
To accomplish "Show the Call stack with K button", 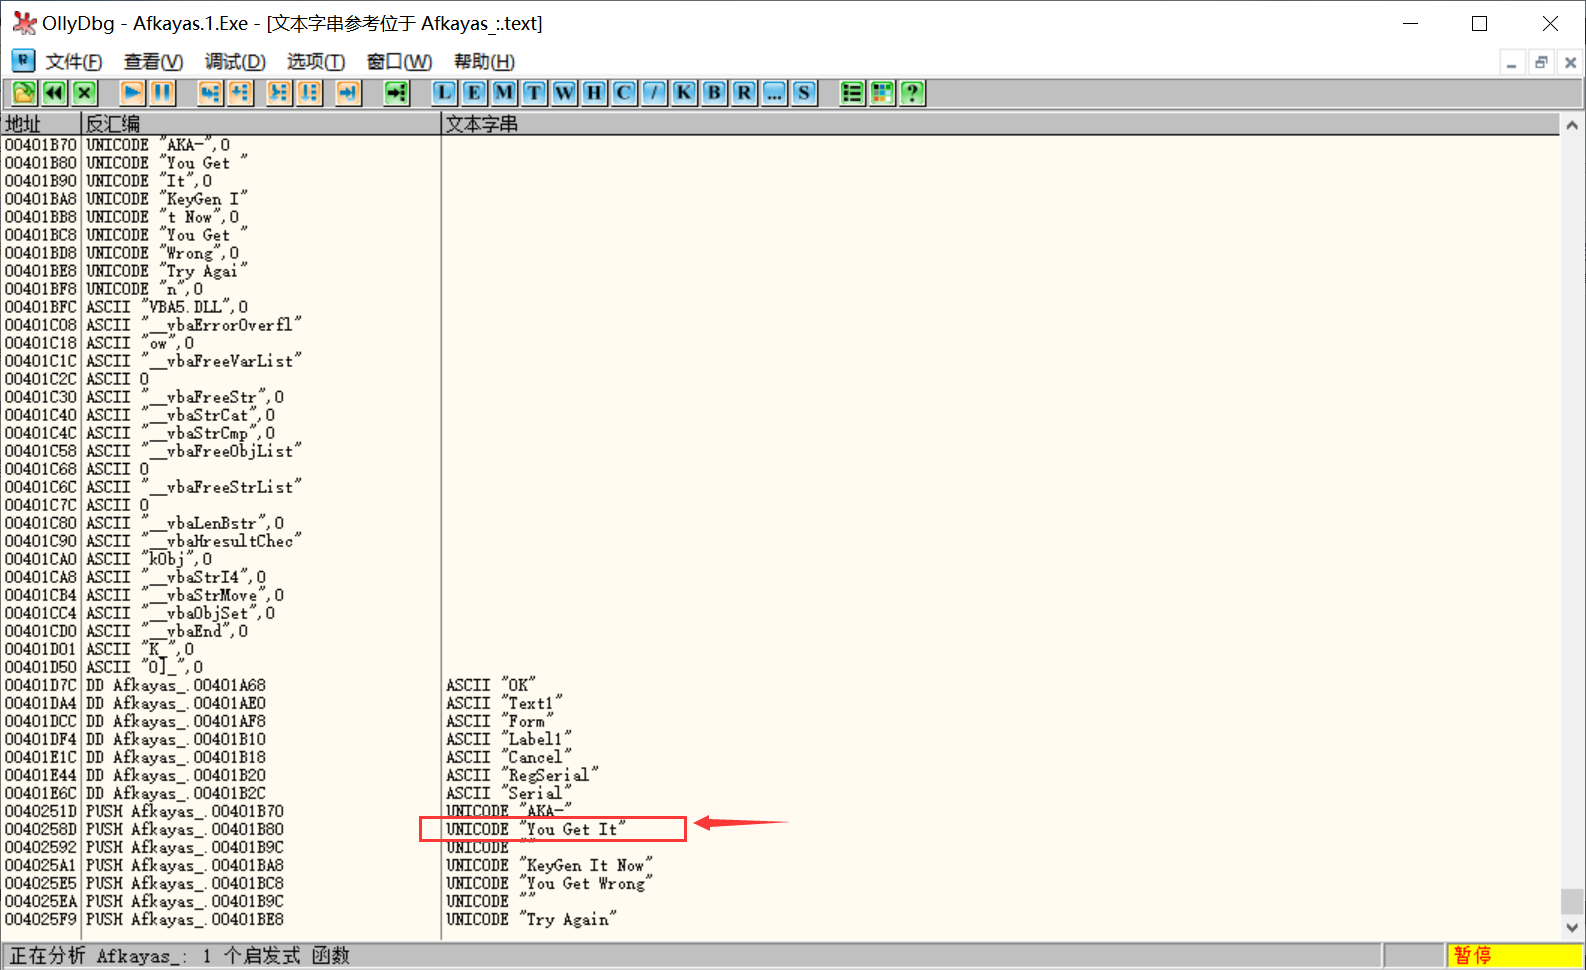I will coord(684,93).
